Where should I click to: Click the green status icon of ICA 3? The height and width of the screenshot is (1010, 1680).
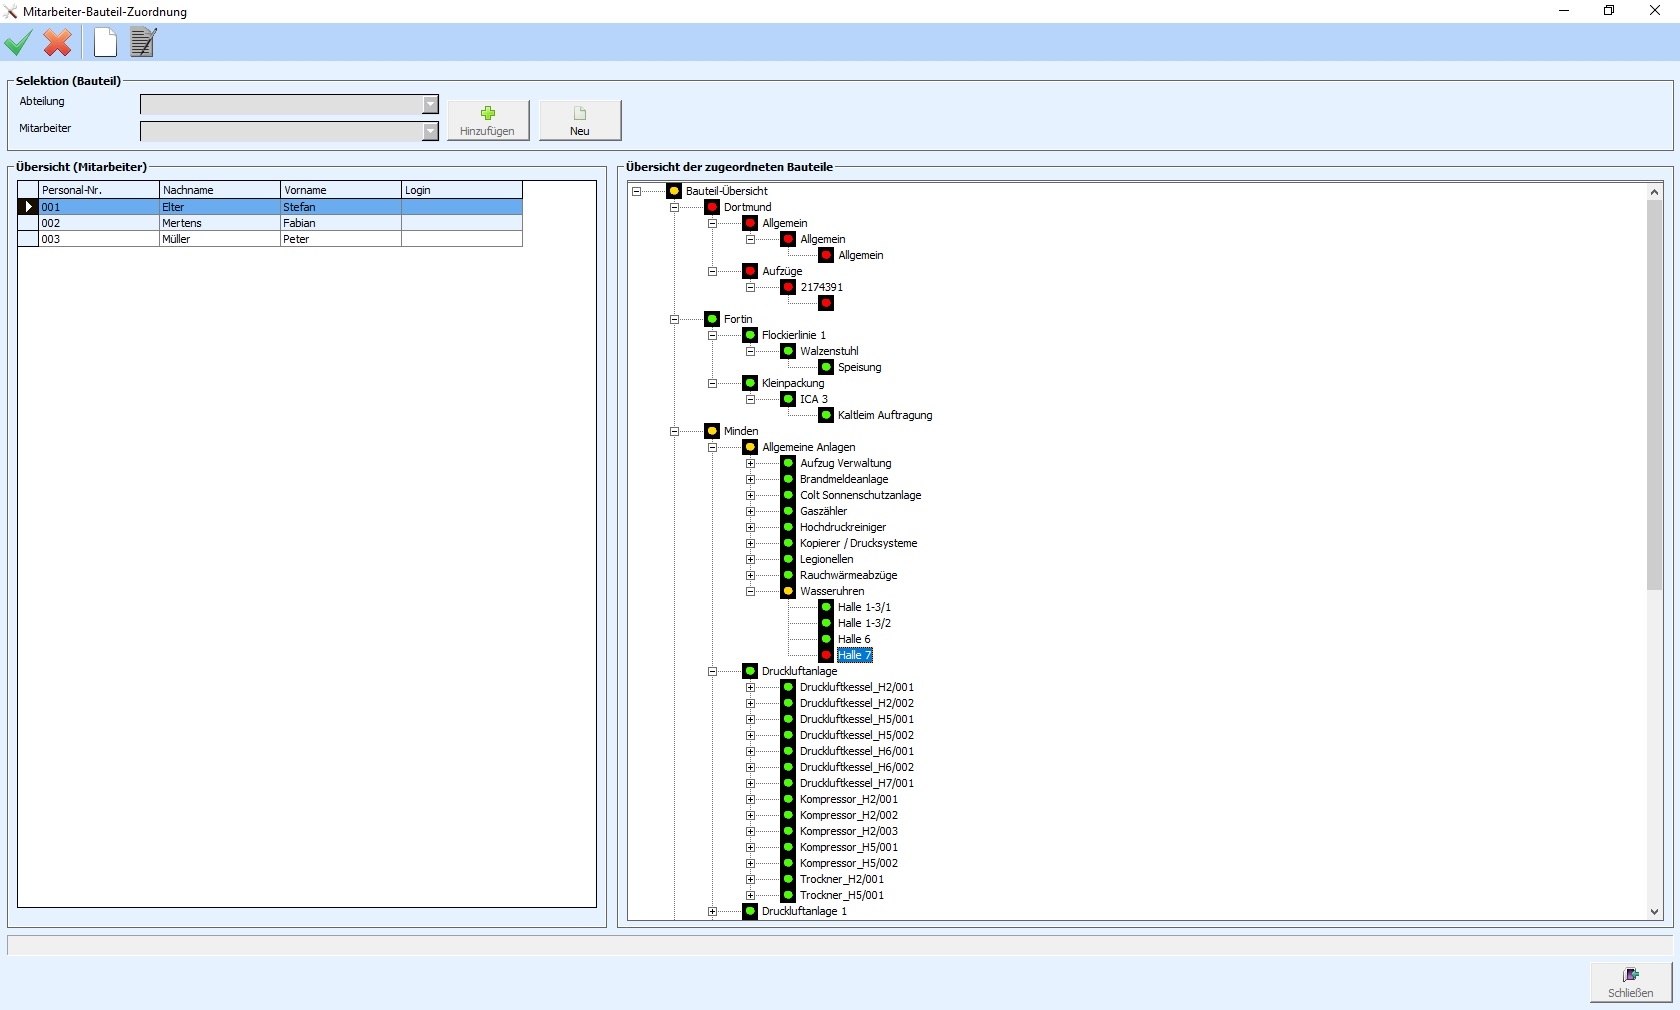[x=788, y=399]
